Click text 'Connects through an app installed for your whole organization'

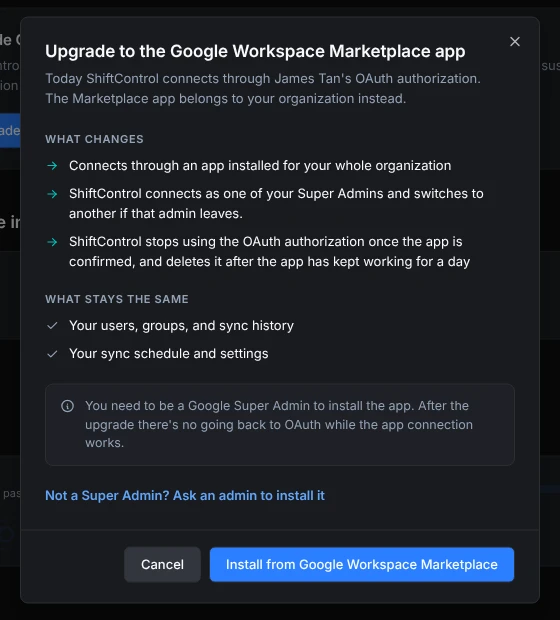click(x=260, y=166)
